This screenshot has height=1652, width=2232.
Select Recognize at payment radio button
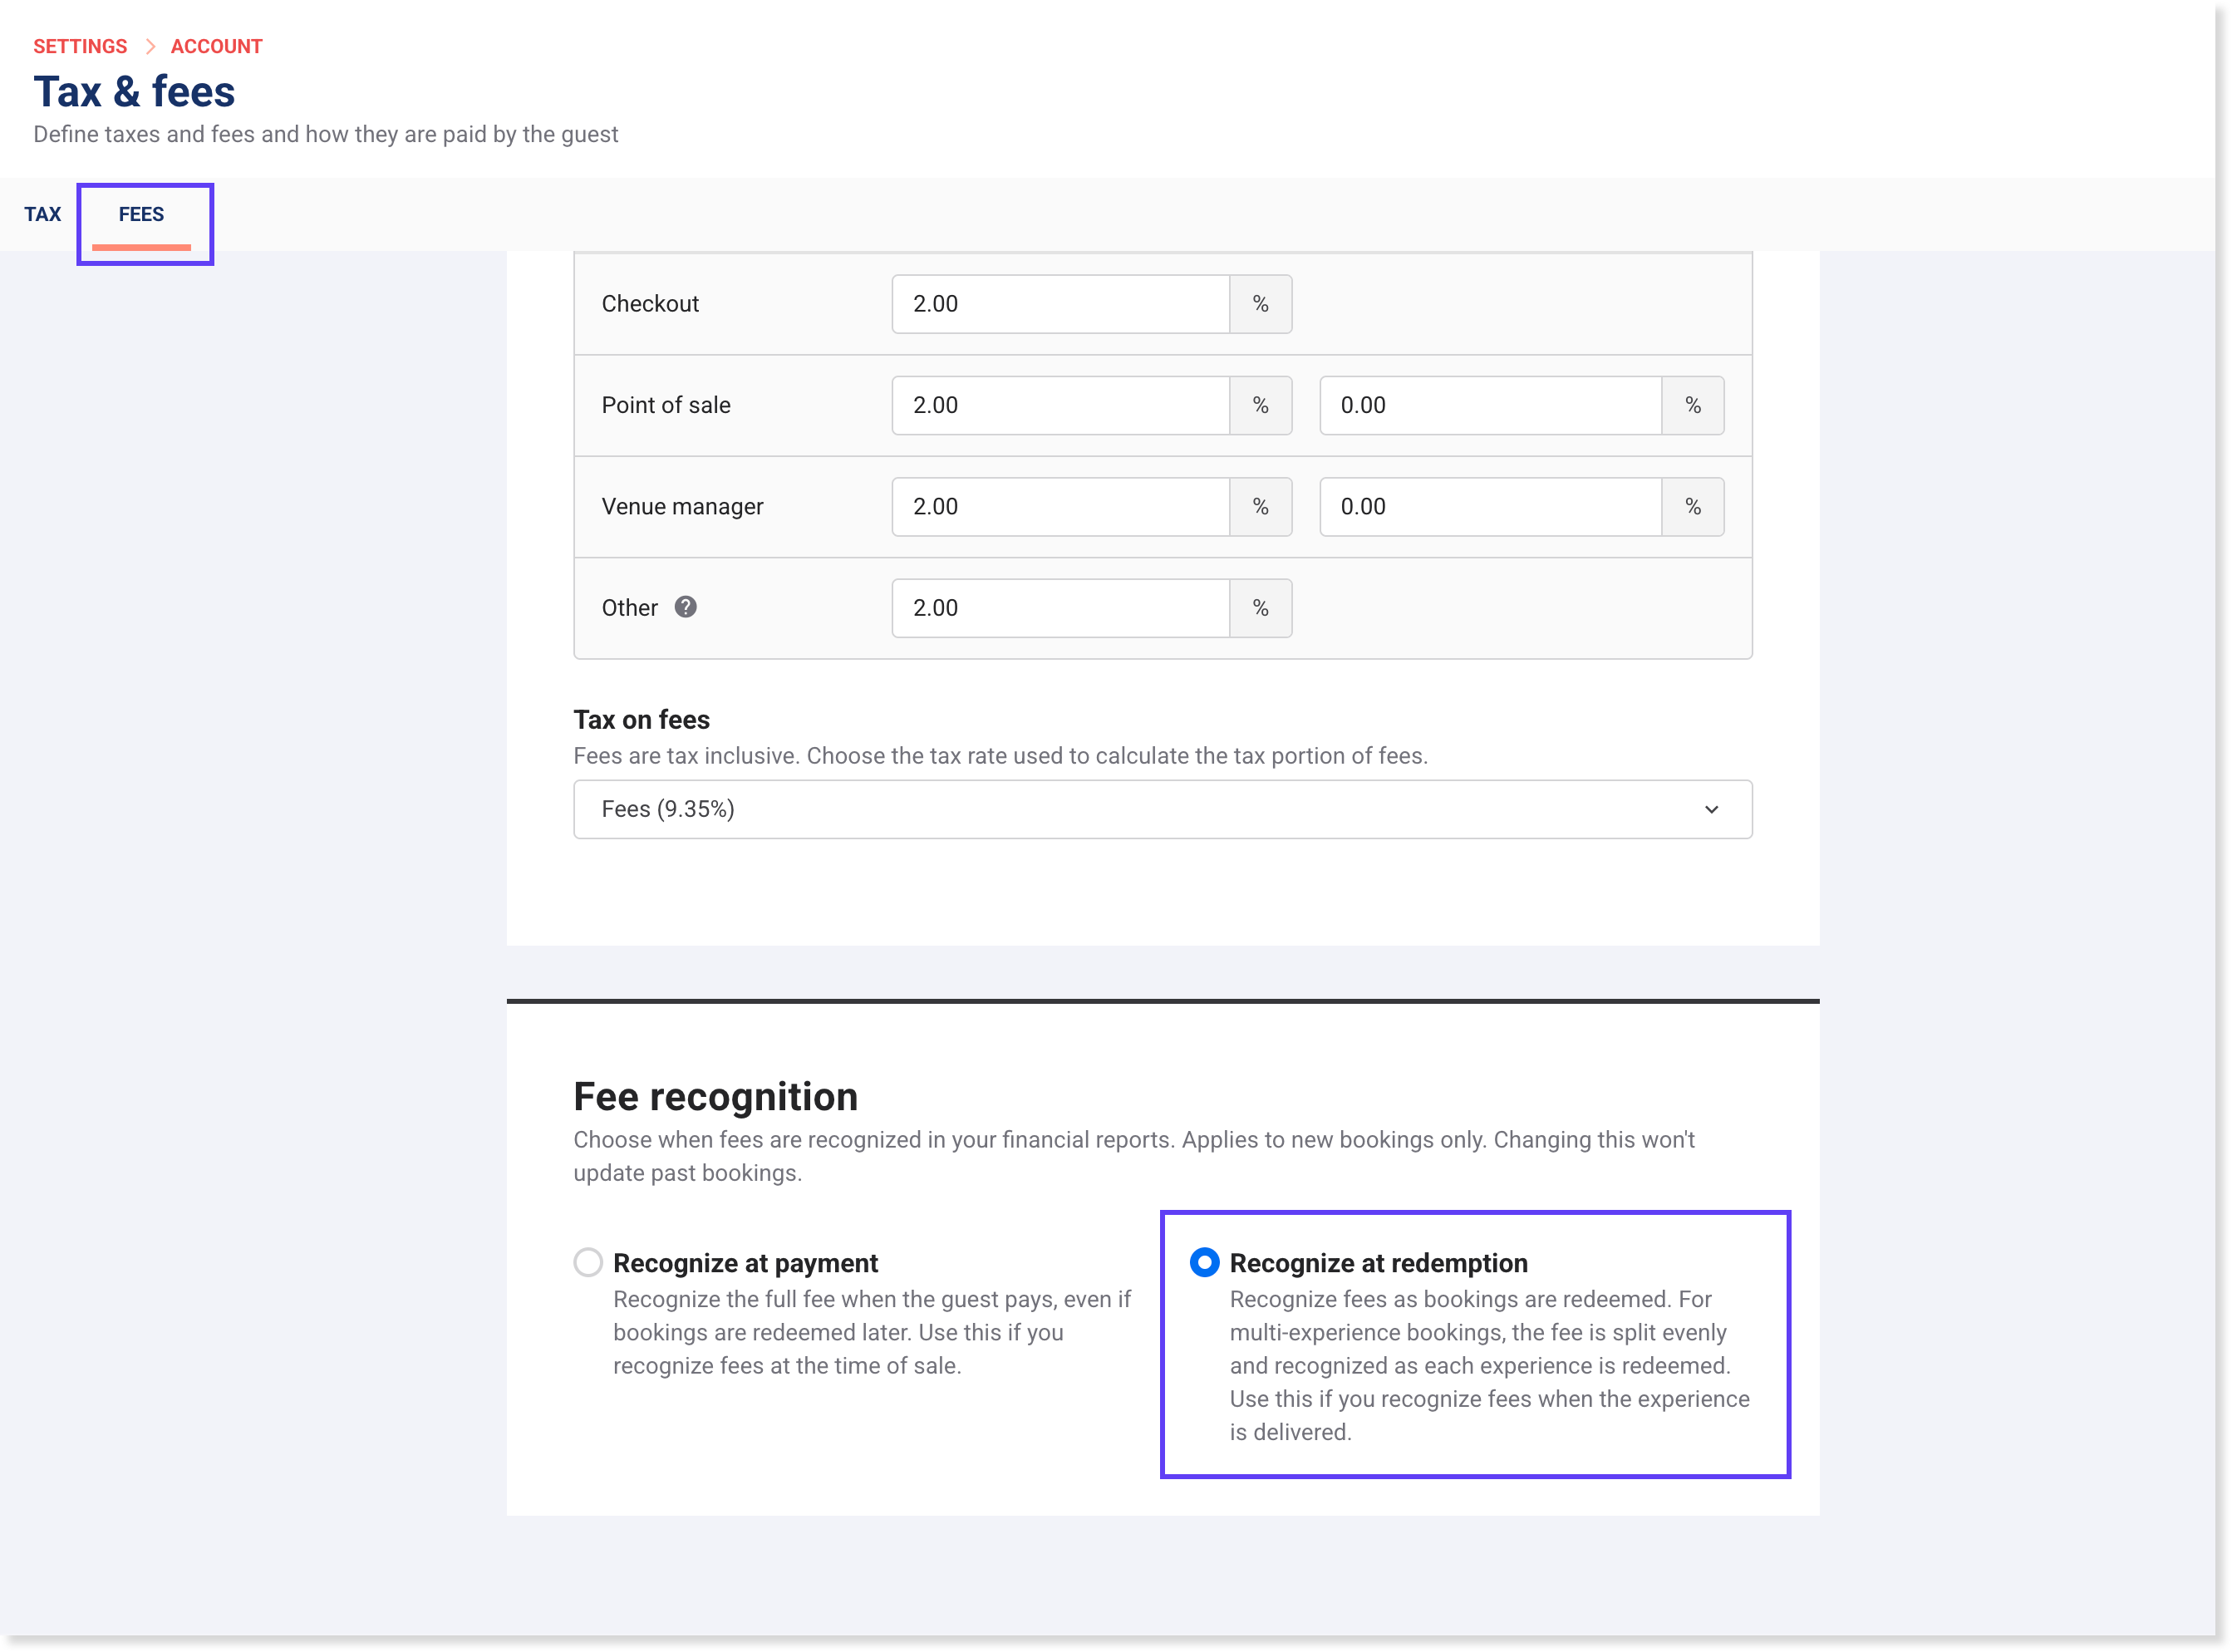[588, 1262]
